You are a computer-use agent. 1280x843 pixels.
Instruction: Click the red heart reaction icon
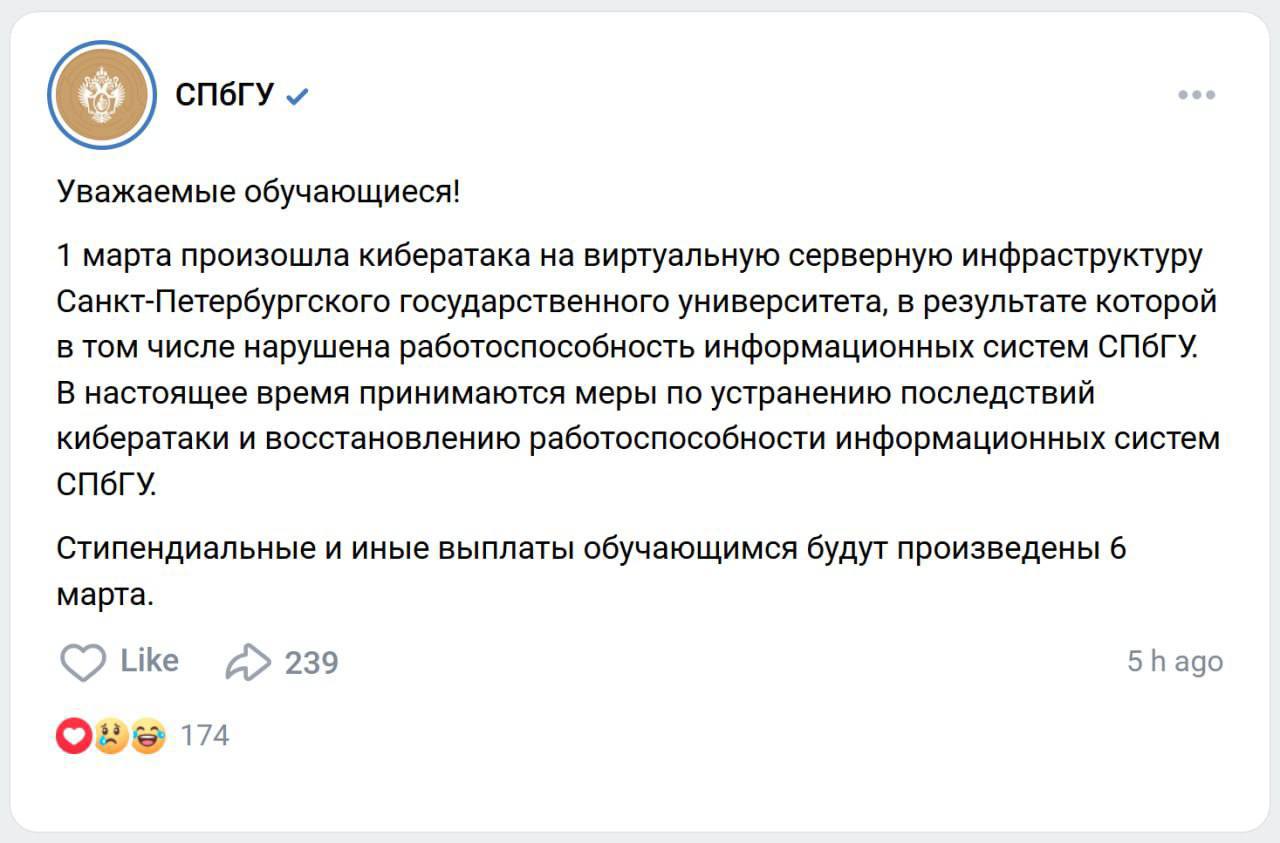tap(74, 737)
